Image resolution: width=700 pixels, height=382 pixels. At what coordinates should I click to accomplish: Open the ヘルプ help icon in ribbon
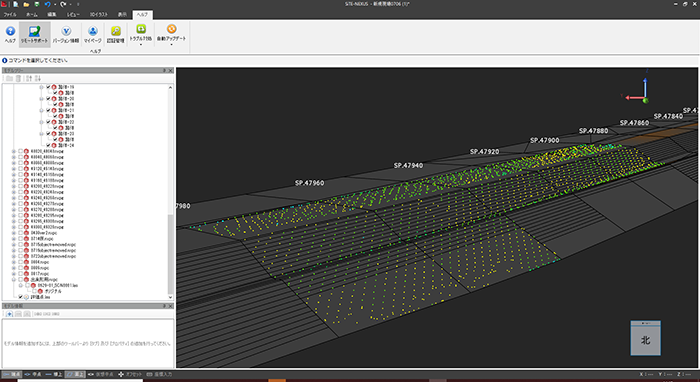click(x=10, y=34)
